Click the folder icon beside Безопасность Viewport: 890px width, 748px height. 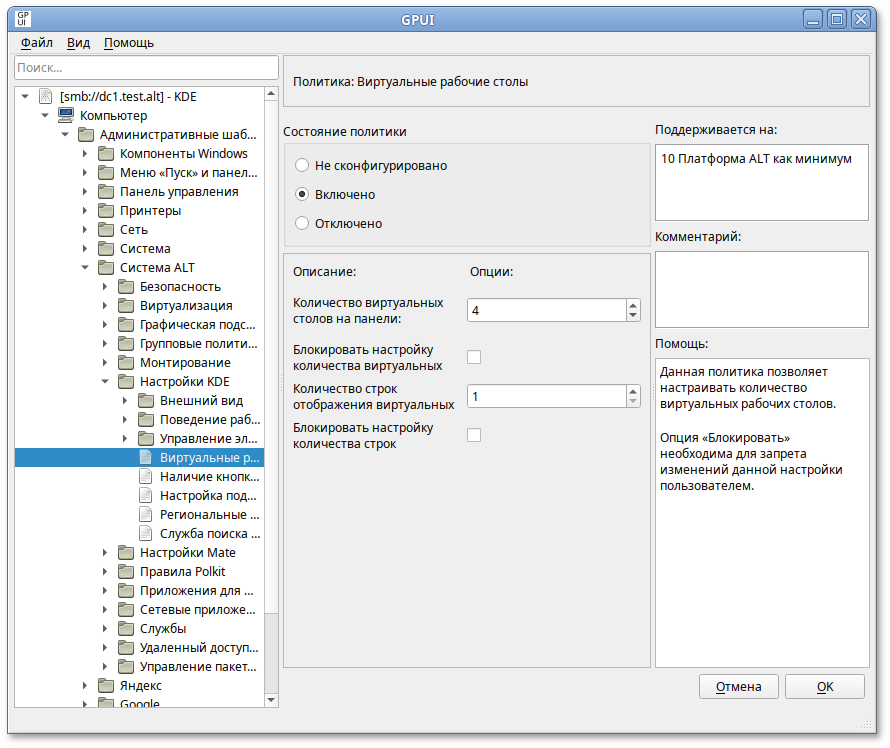click(125, 287)
